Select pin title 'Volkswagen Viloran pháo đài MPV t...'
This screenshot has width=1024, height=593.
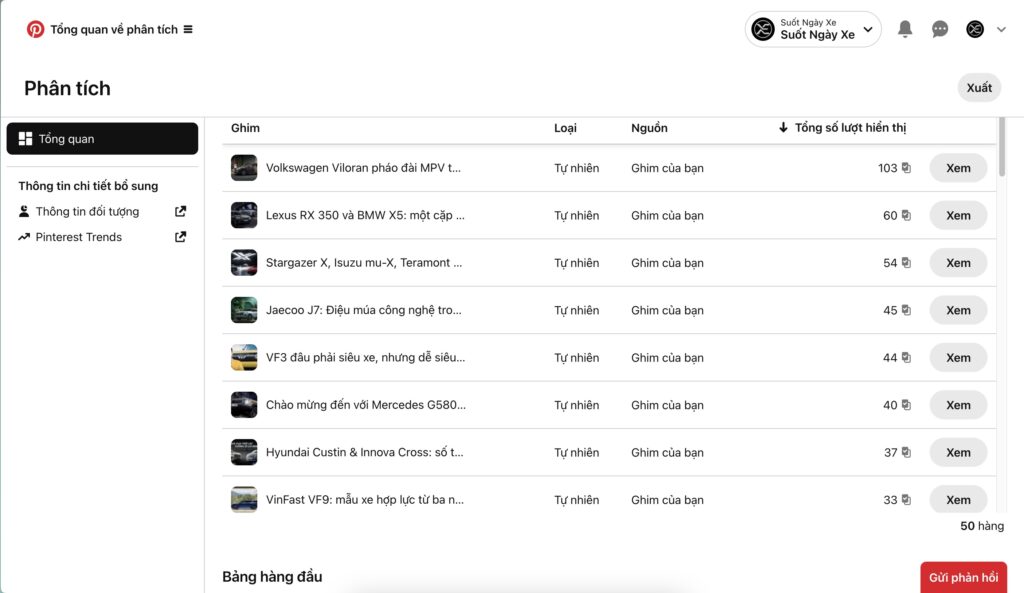[363, 168]
